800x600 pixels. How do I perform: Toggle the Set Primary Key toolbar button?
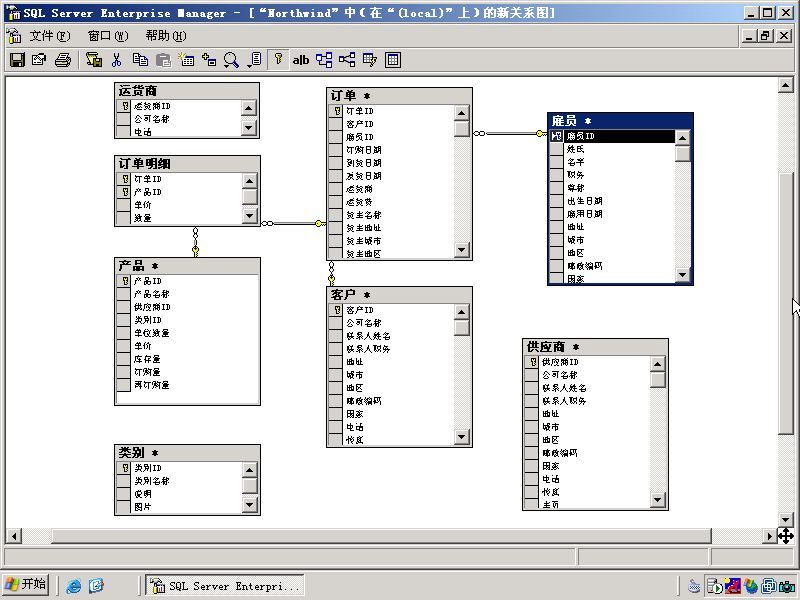[278, 60]
